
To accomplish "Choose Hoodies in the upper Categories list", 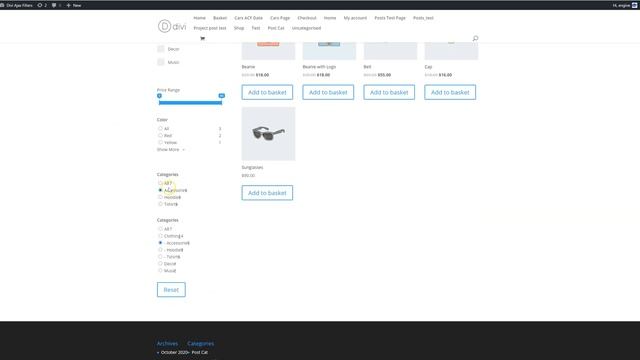I will coord(160,197).
